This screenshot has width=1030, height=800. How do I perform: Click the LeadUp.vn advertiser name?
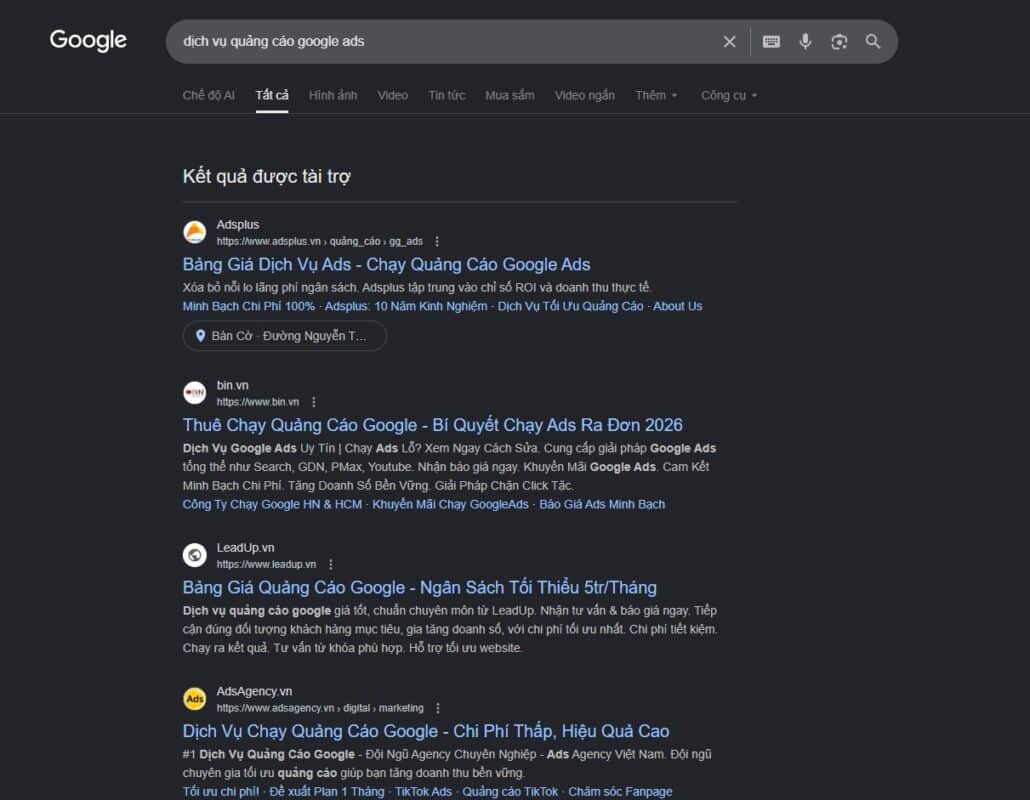click(x=246, y=548)
